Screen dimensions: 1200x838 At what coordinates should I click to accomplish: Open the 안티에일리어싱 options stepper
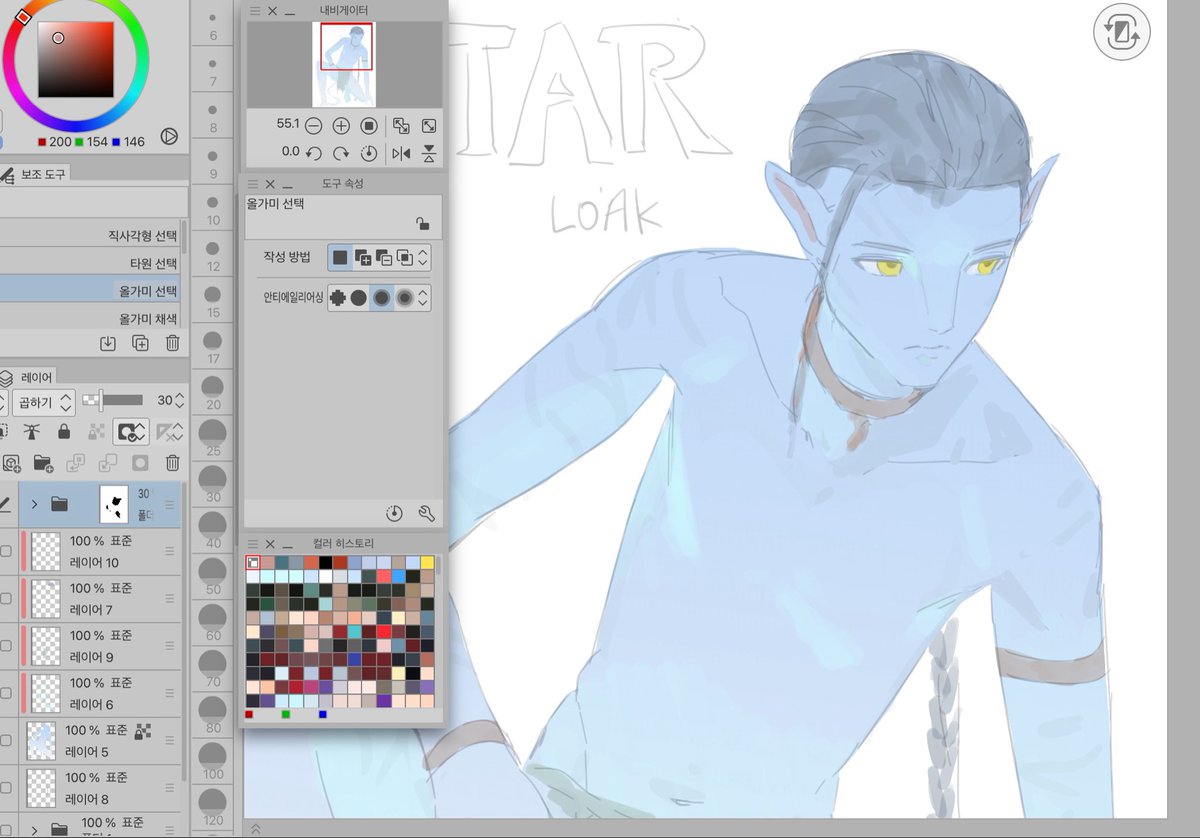click(423, 298)
